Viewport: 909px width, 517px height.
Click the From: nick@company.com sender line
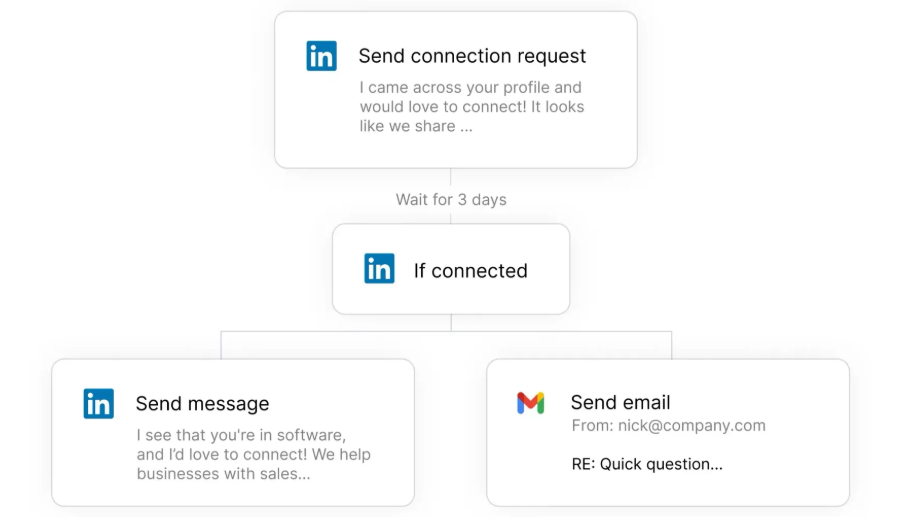click(668, 426)
